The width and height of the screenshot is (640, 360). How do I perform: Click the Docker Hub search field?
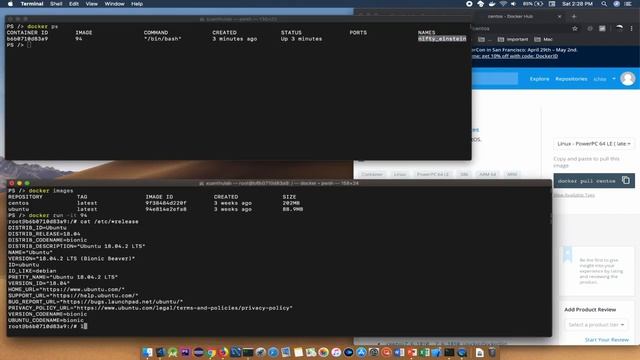495,78
